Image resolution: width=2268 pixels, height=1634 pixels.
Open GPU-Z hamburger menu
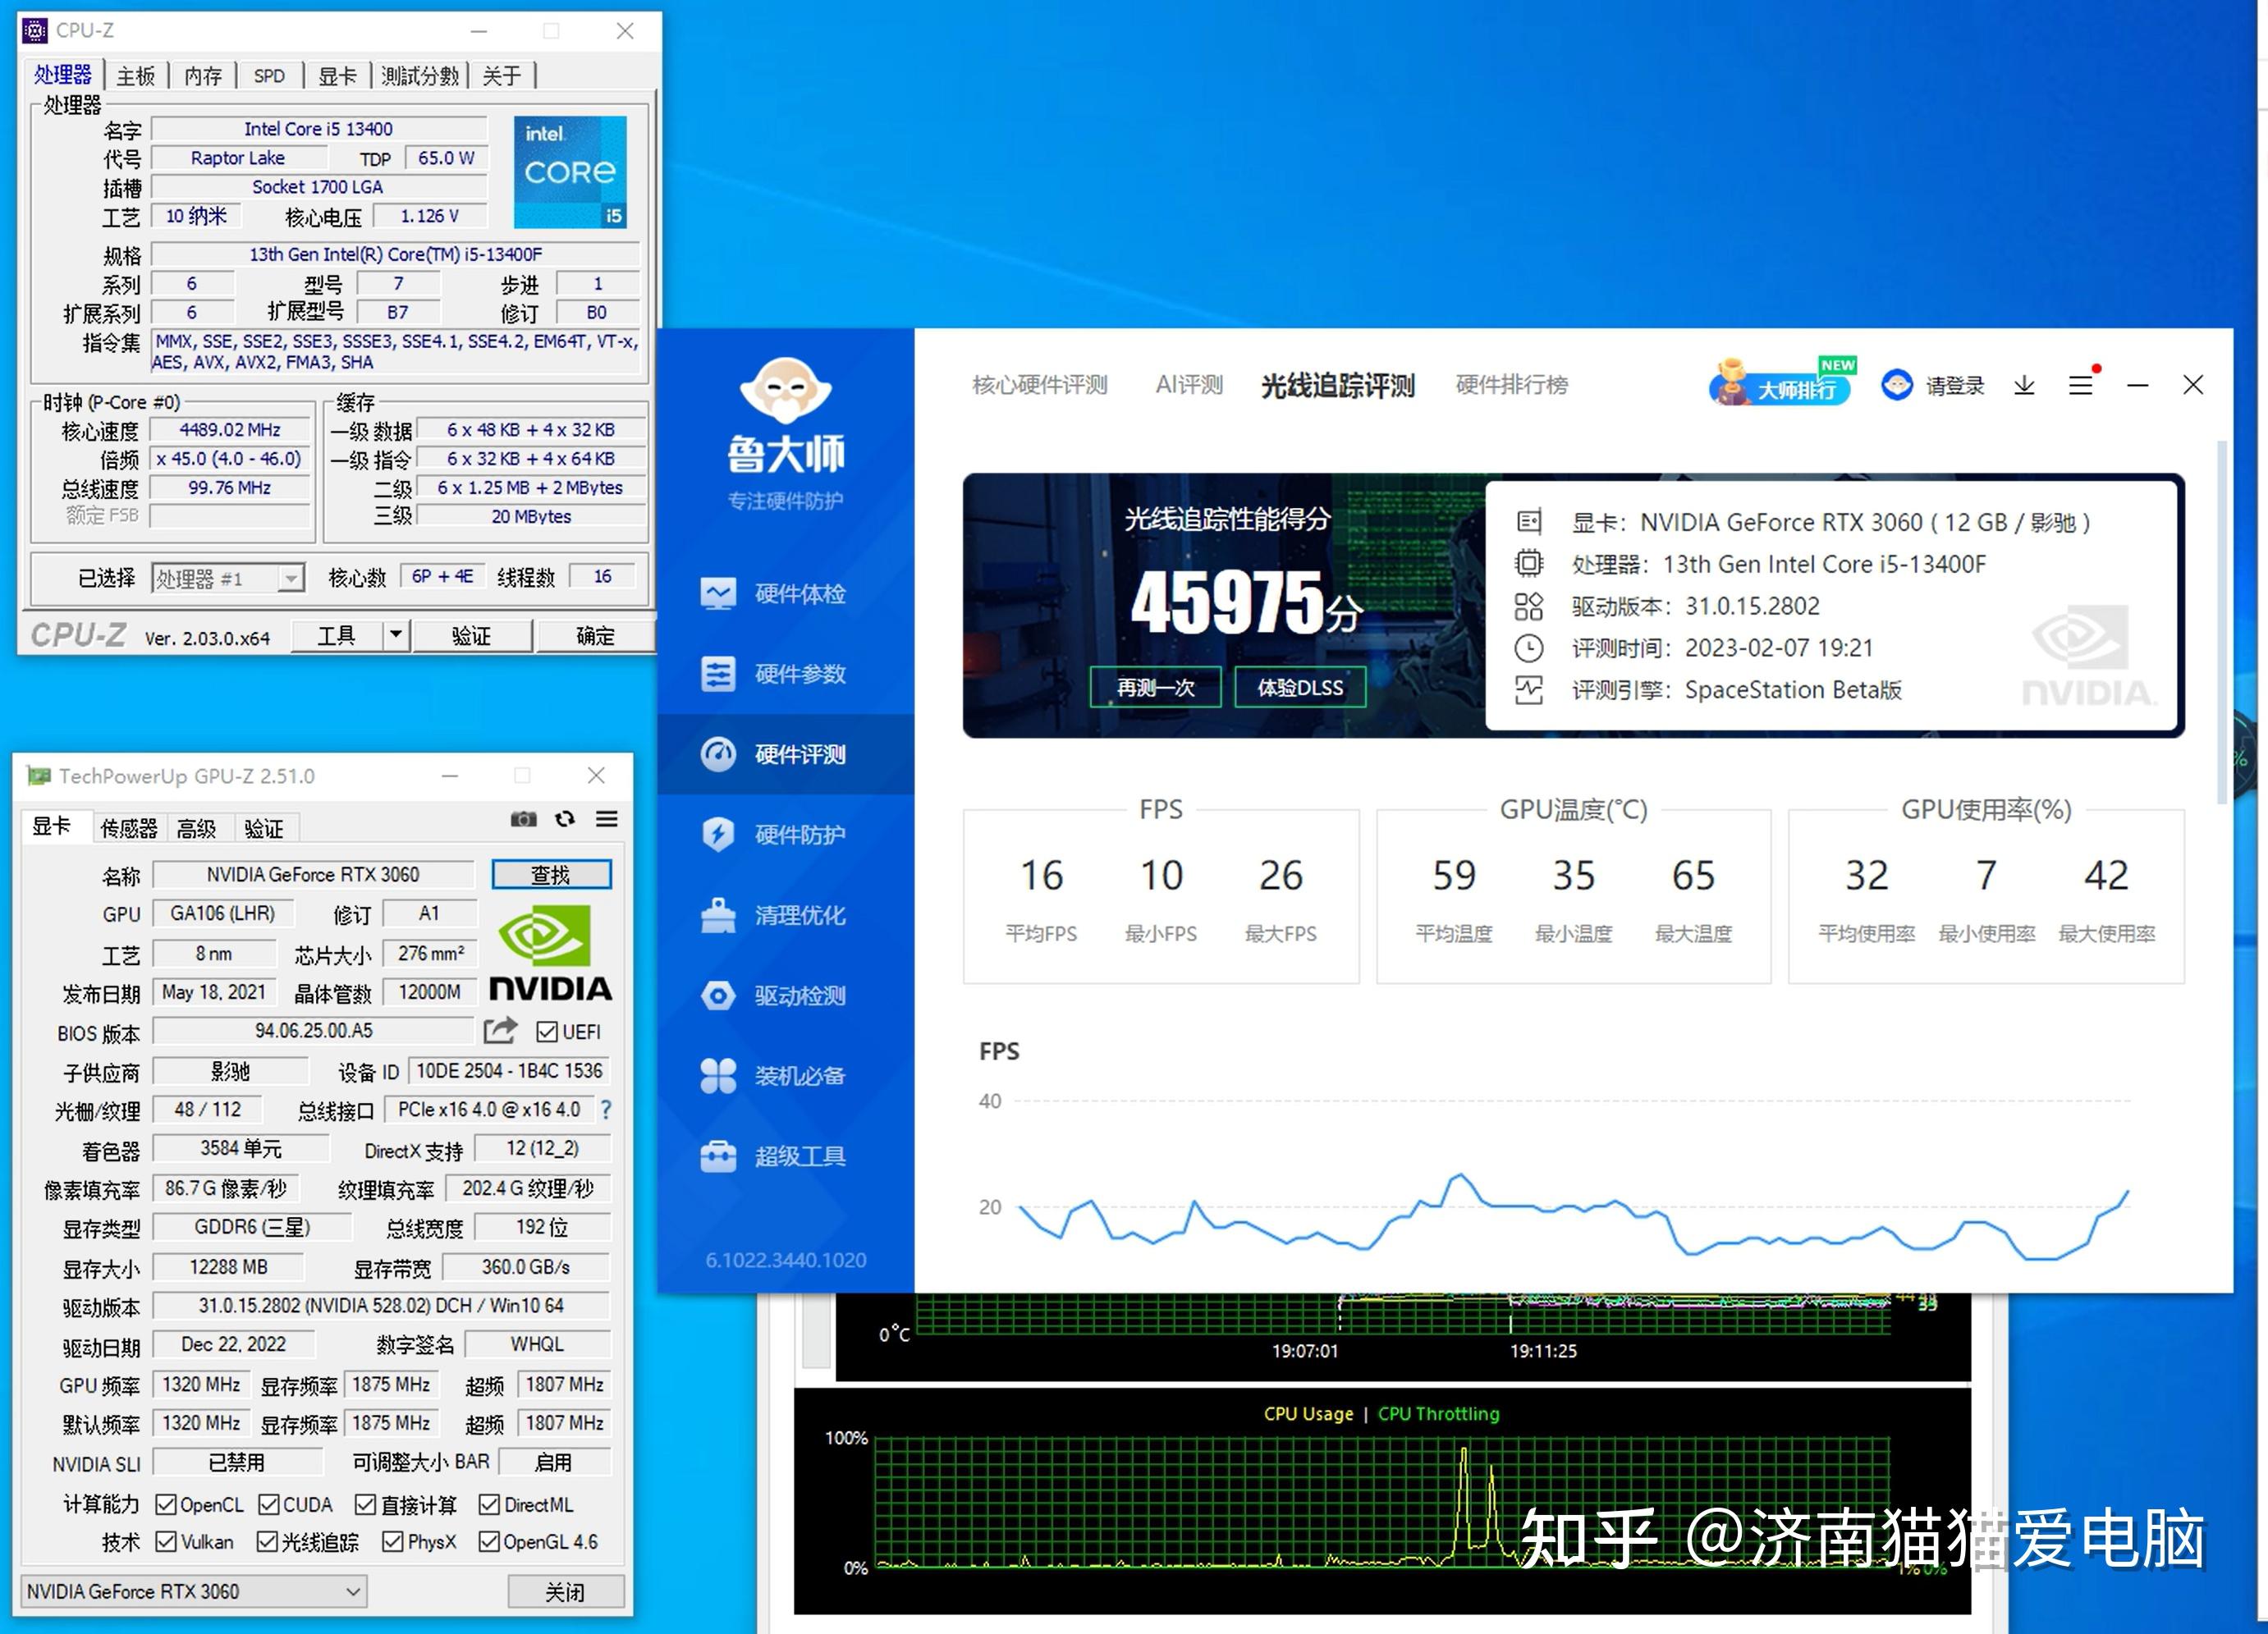[x=607, y=820]
